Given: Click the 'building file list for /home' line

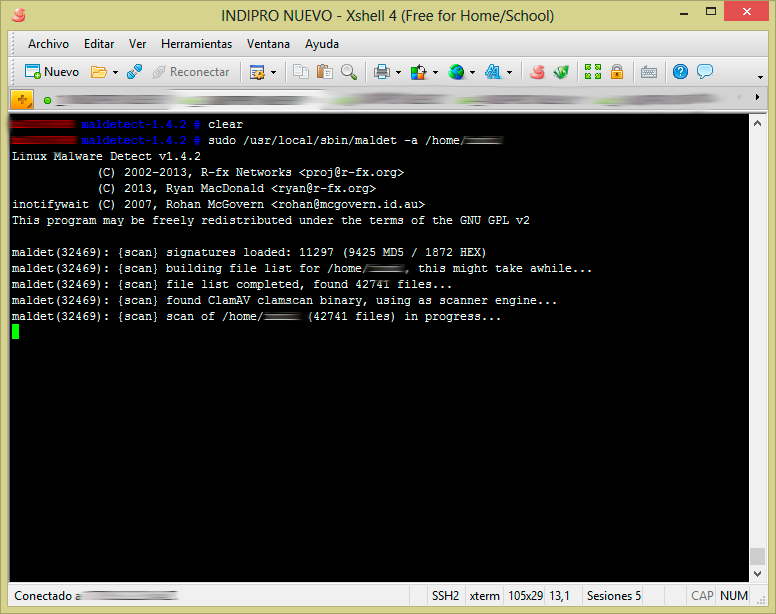Looking at the screenshot, I should tap(302, 268).
